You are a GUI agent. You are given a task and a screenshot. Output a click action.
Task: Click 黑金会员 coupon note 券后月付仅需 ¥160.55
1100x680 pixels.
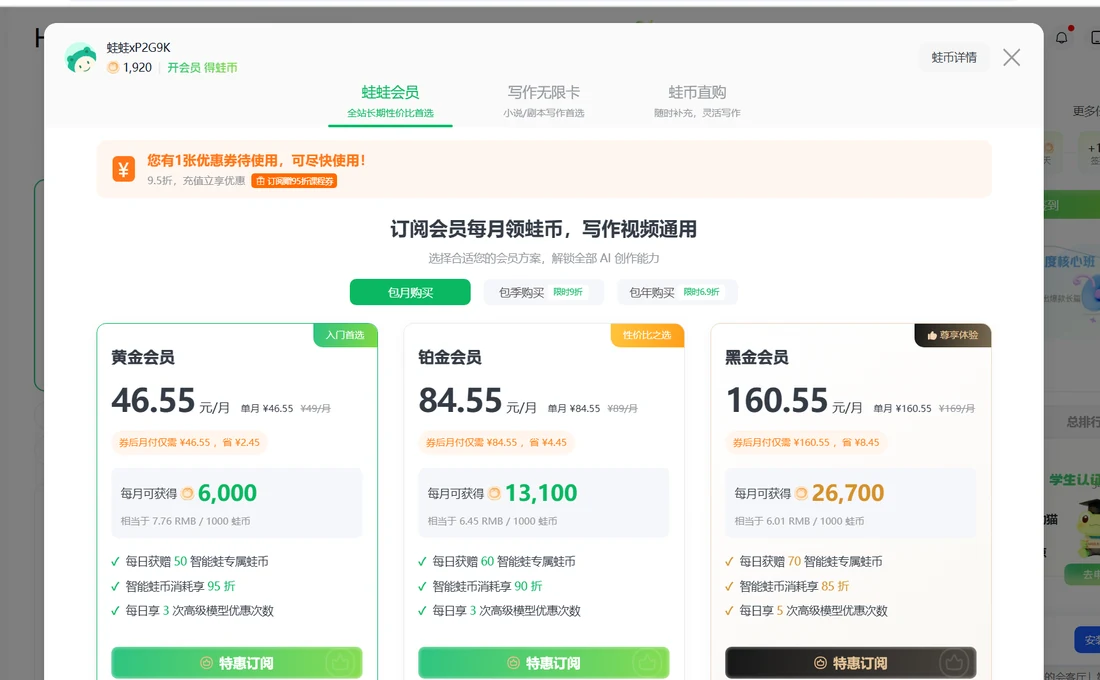pyautogui.click(x=806, y=442)
